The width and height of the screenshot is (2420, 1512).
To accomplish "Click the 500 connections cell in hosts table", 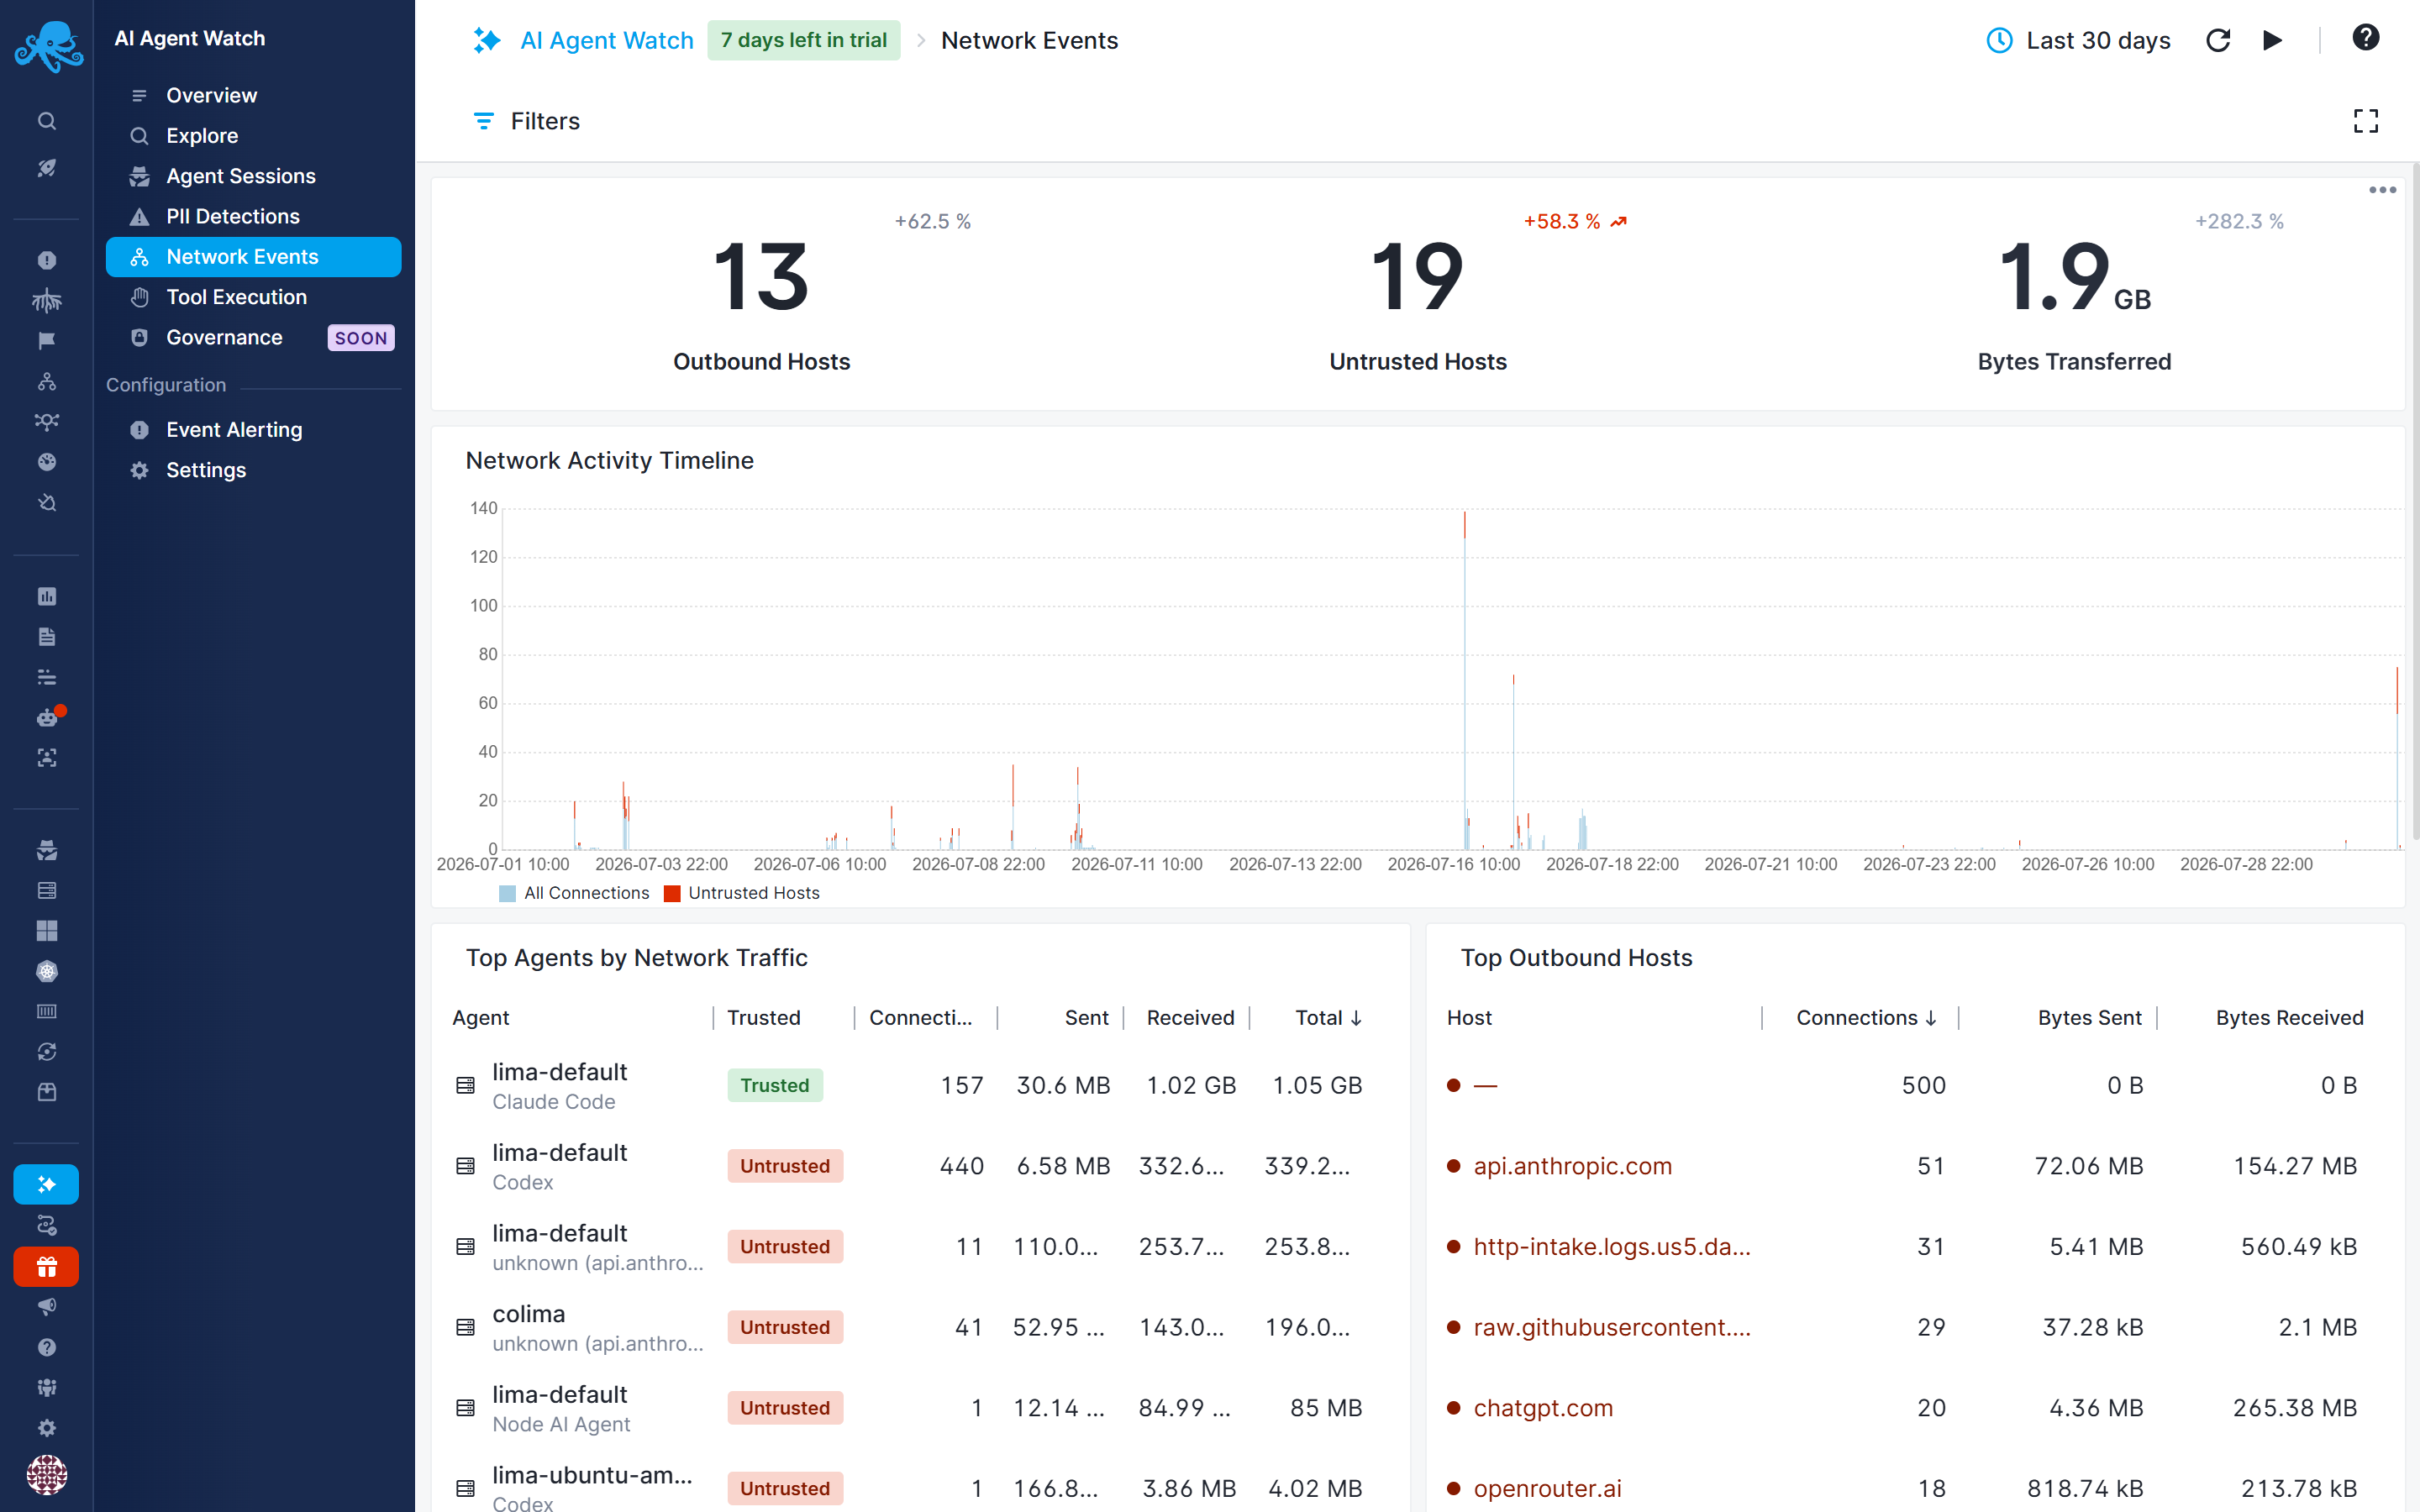I will coord(1923,1086).
